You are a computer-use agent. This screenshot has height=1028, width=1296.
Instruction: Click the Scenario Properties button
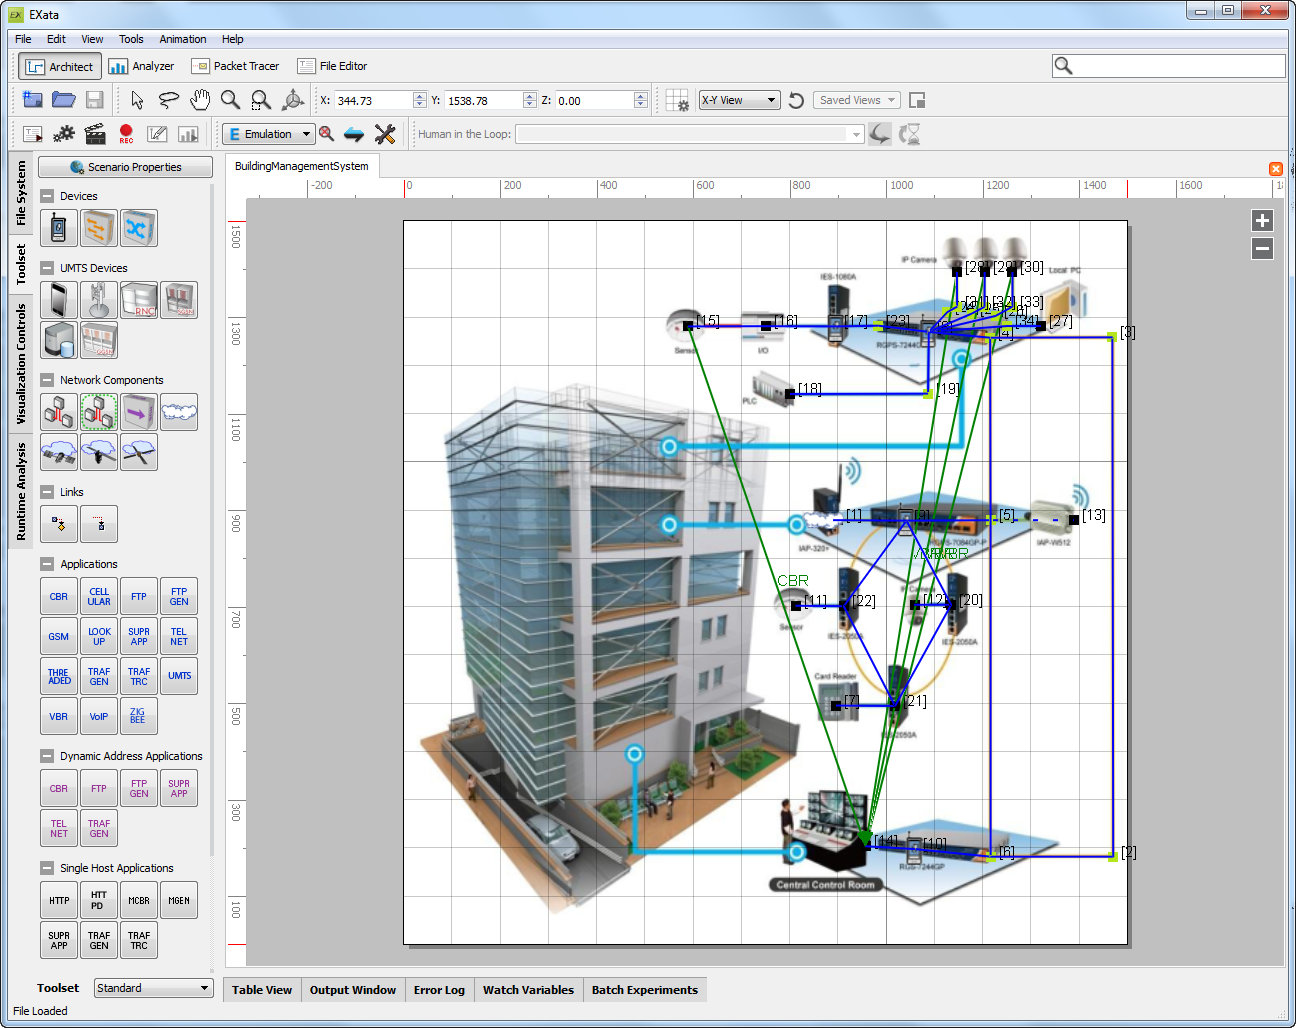point(125,167)
